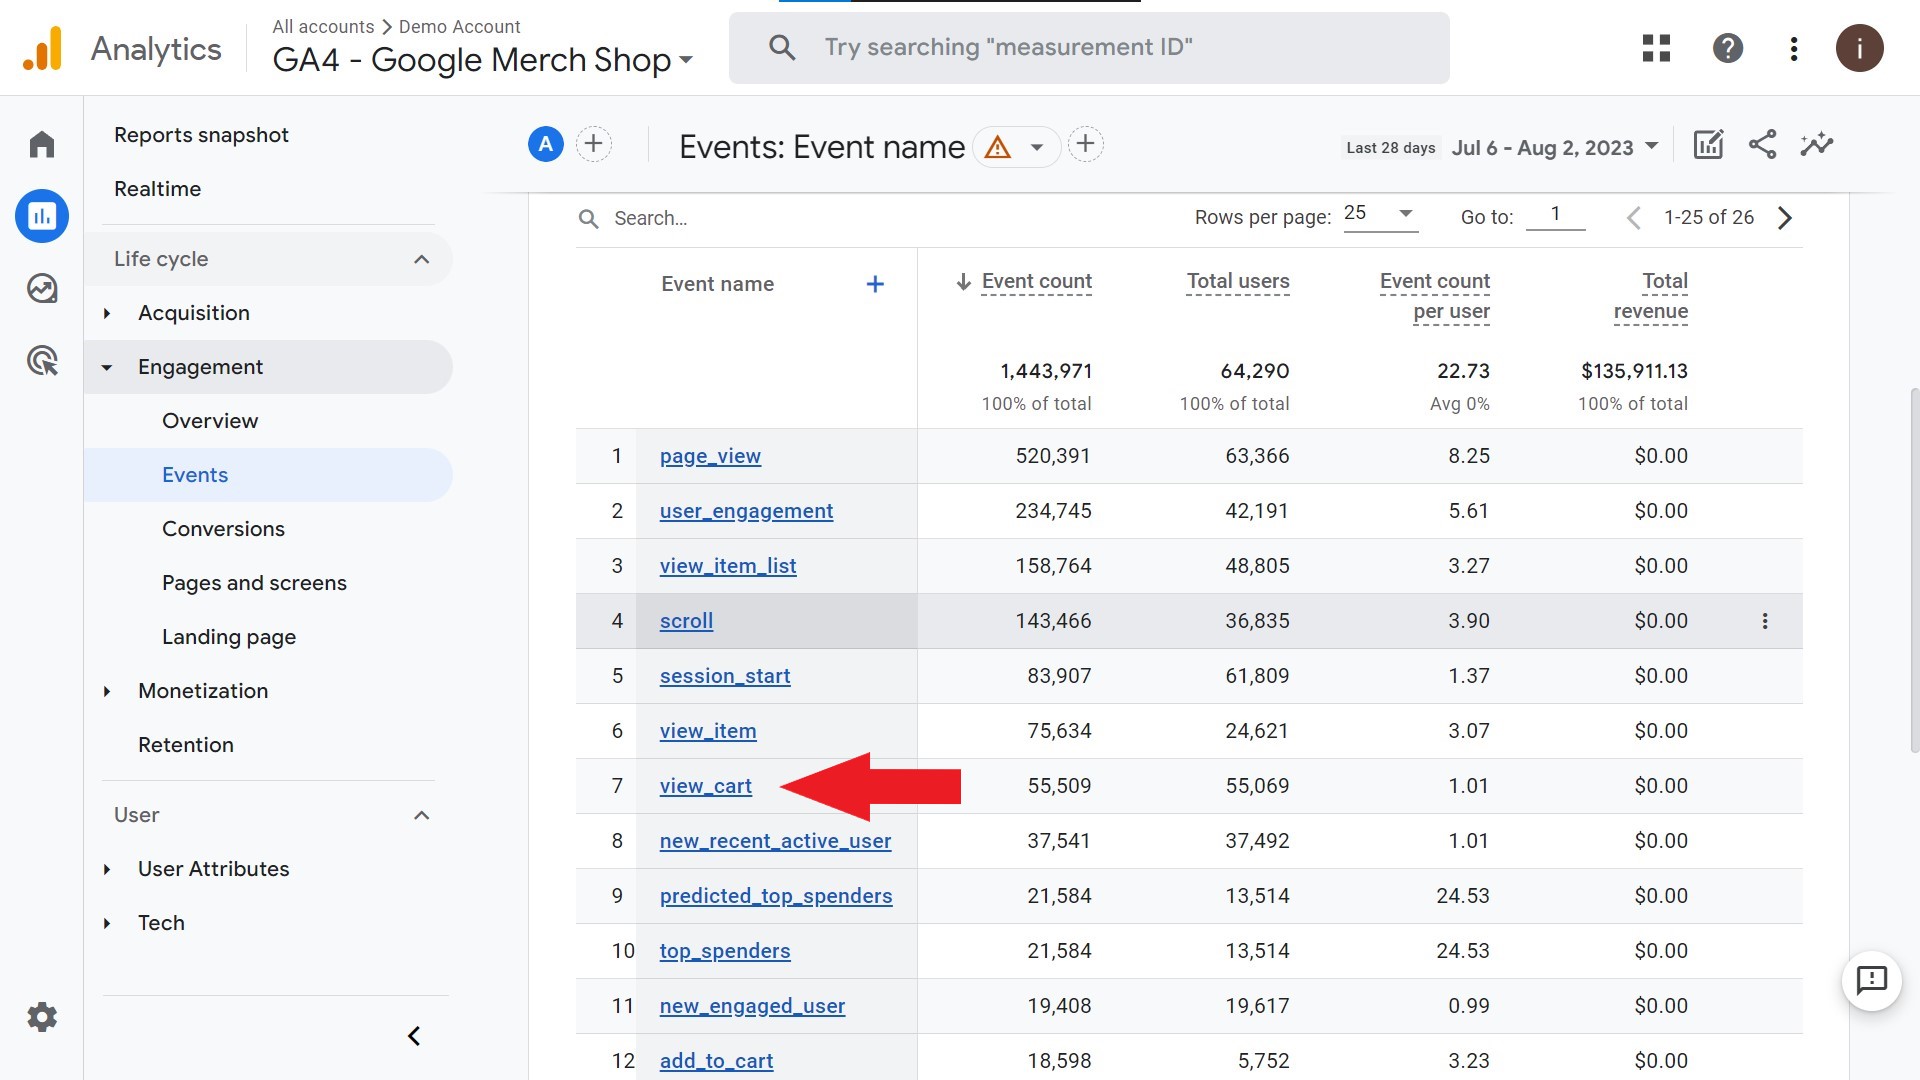Click the page vertical scrollbar
Viewport: 1920px width, 1080px height.
coord(1914,570)
